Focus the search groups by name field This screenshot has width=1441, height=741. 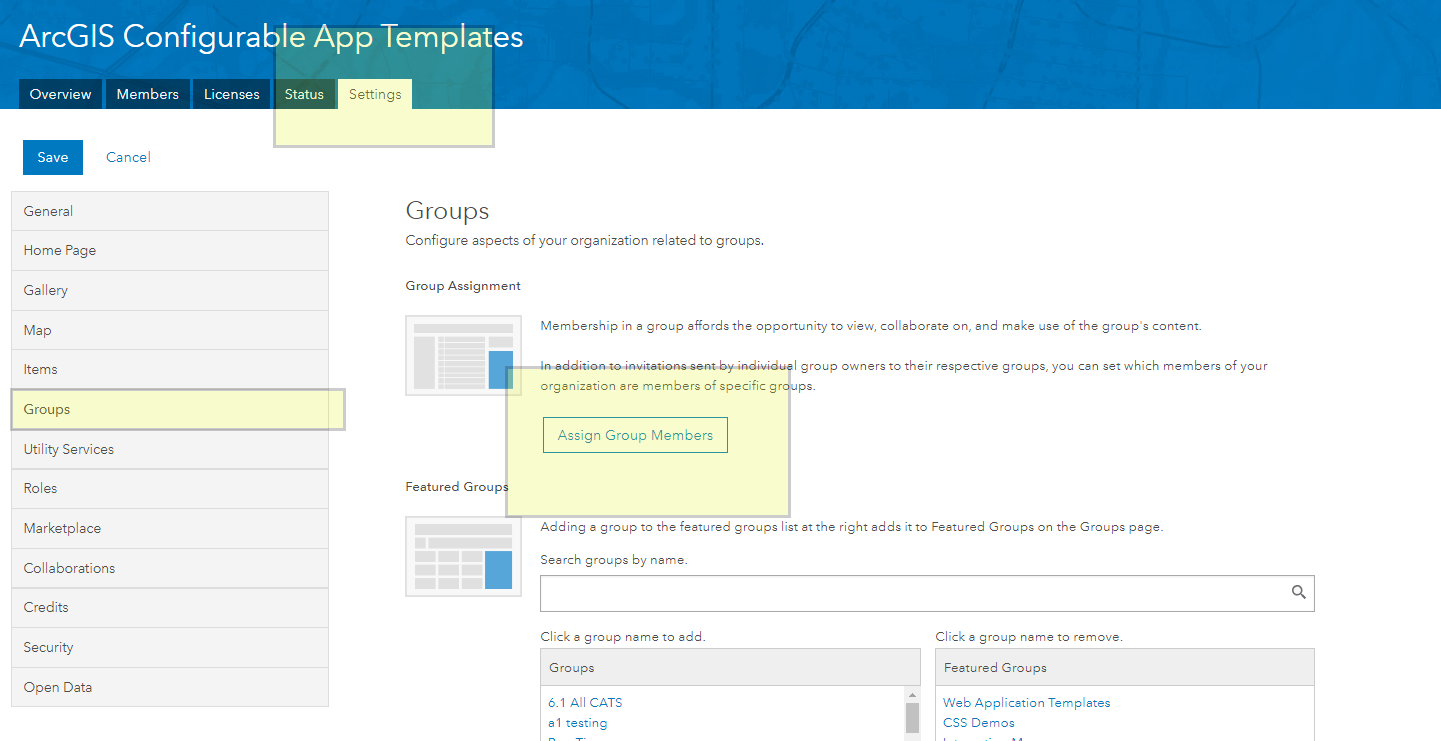pyautogui.click(x=927, y=593)
